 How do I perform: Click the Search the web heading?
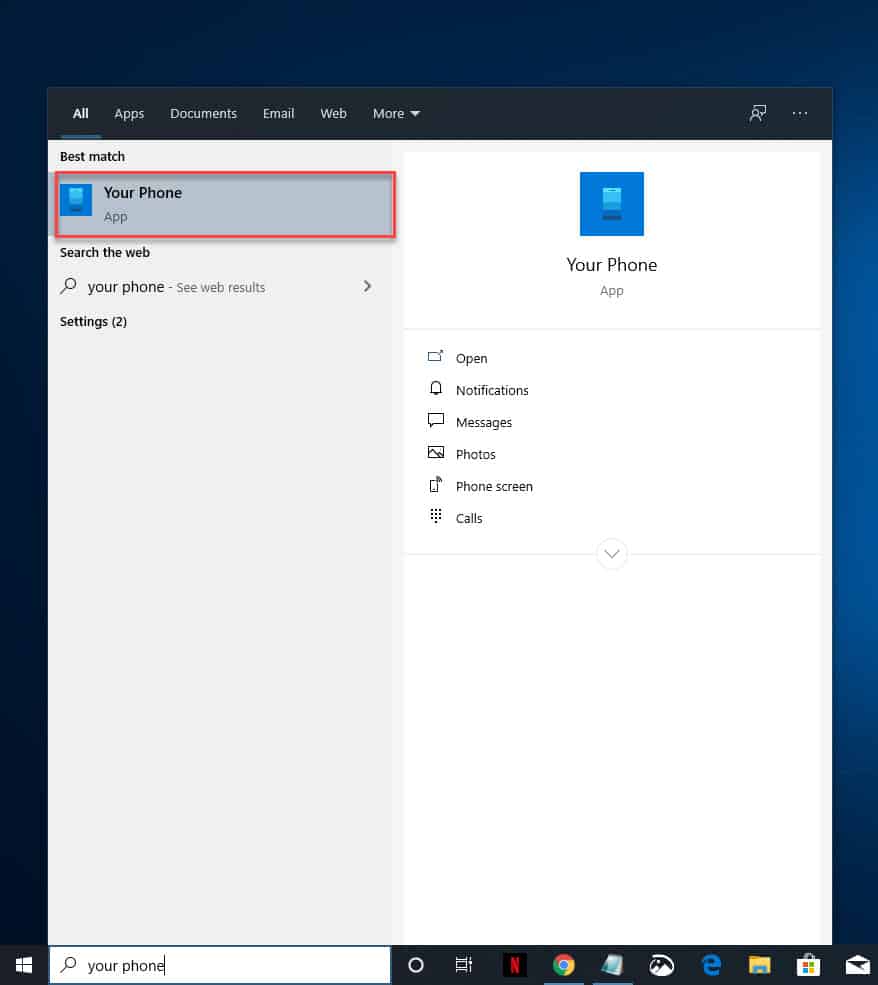pyautogui.click(x=104, y=253)
